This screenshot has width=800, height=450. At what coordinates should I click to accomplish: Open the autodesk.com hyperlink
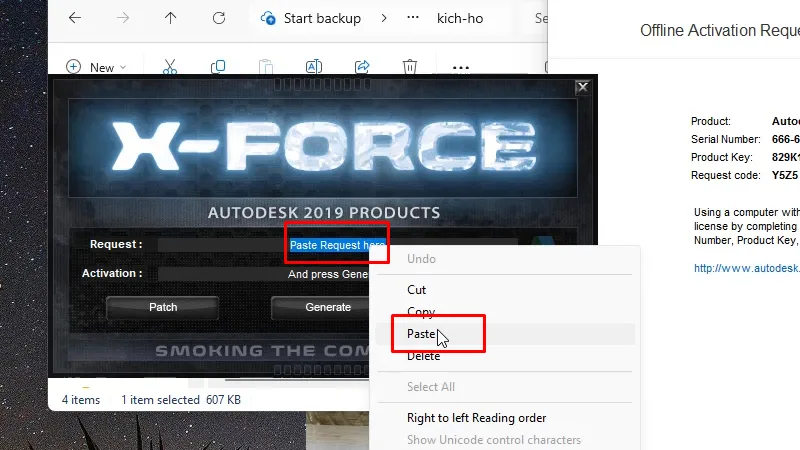[746, 268]
